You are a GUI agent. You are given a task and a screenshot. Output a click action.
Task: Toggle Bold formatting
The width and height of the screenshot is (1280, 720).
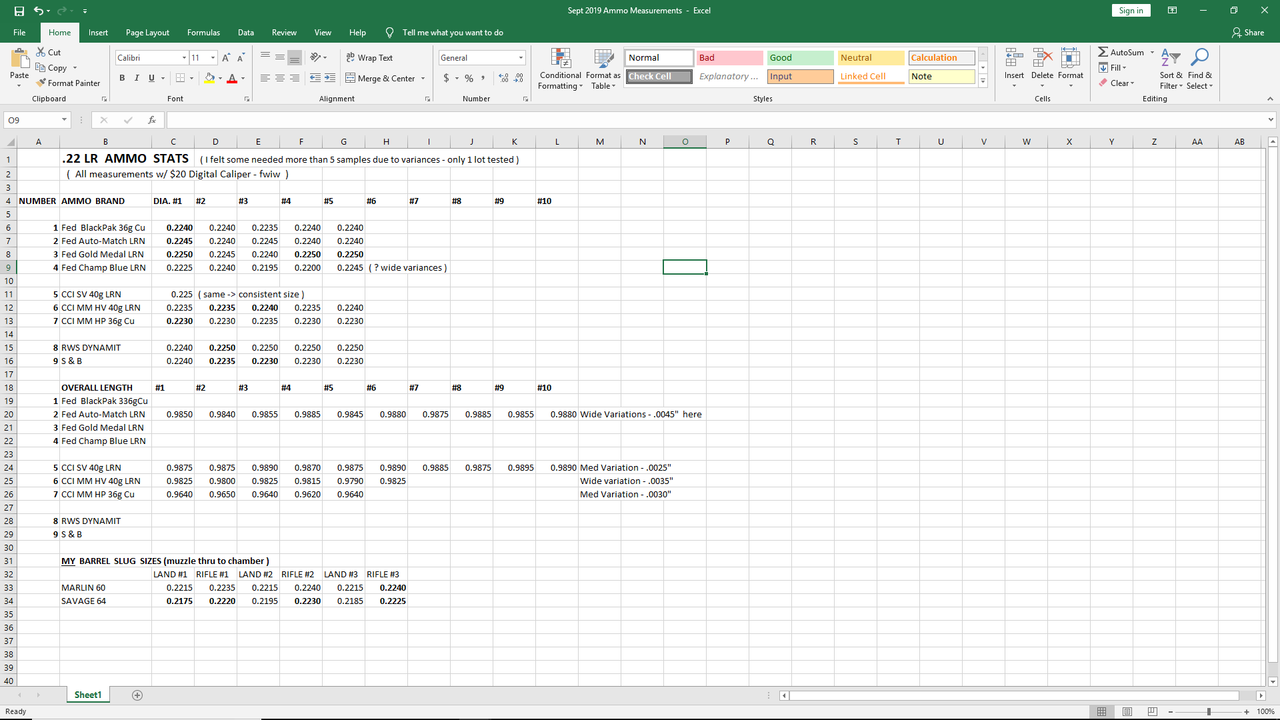pos(122,78)
